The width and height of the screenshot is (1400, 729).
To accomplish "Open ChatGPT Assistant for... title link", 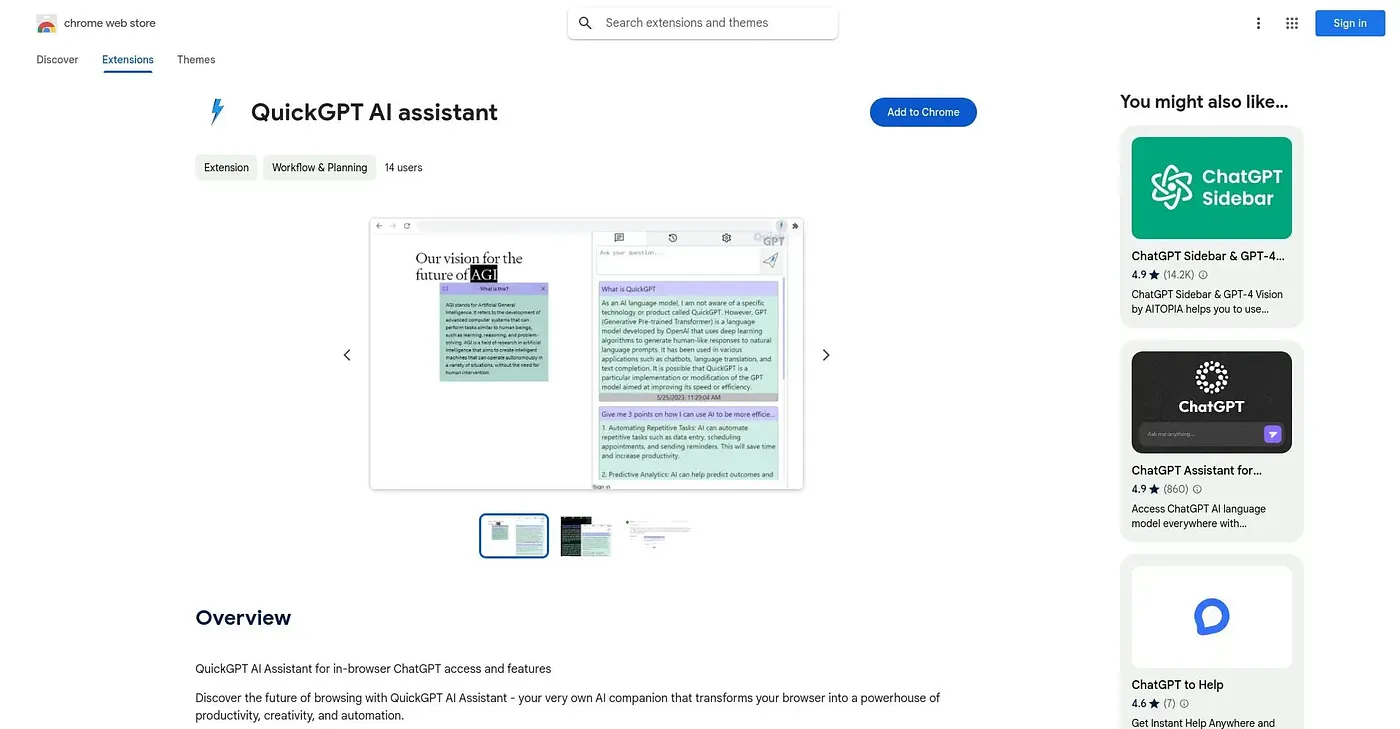I will coord(1197,470).
